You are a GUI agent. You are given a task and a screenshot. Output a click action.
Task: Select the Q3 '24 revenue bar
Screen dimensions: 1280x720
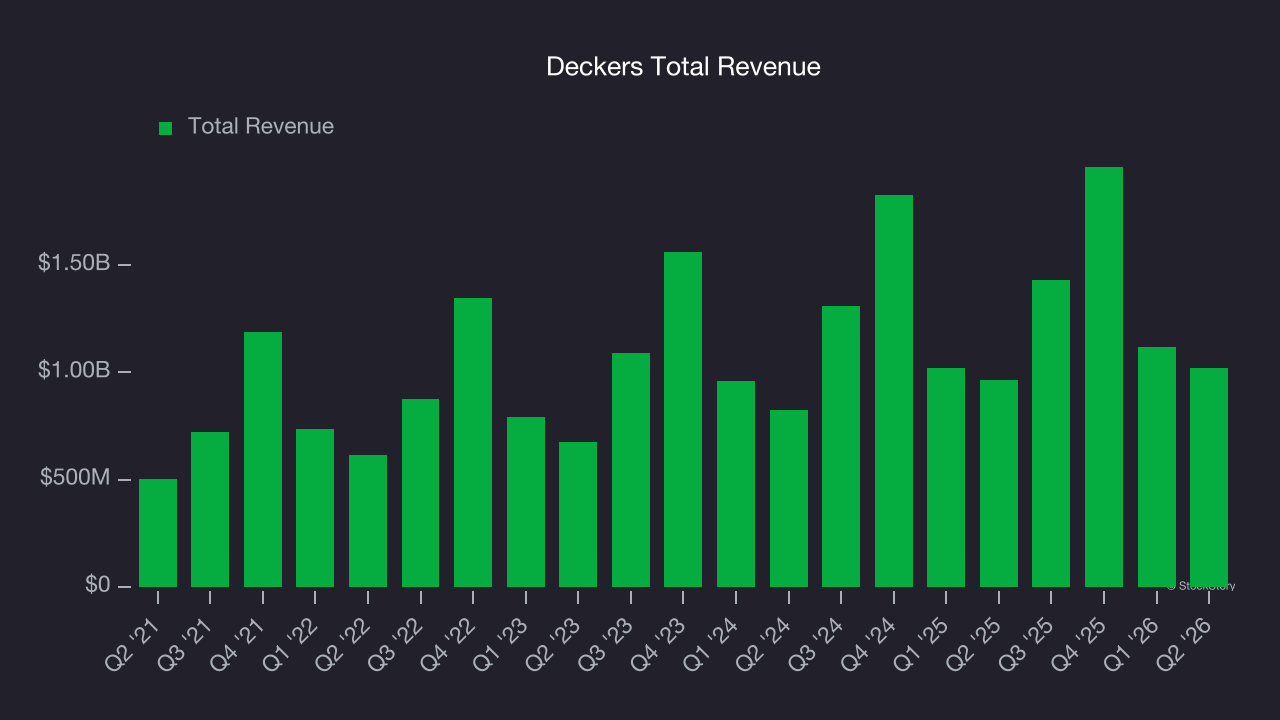pyautogui.click(x=841, y=447)
